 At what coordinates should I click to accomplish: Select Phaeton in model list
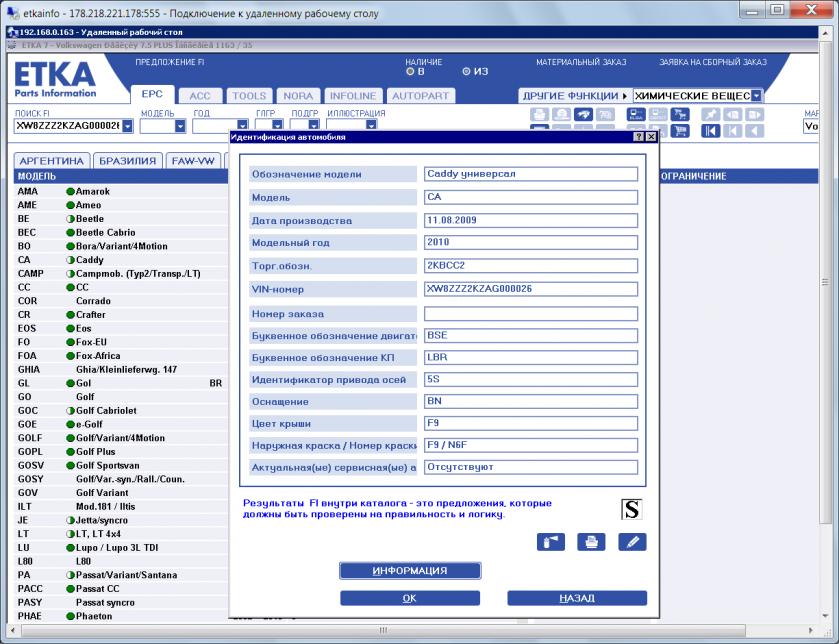[x=120, y=616]
